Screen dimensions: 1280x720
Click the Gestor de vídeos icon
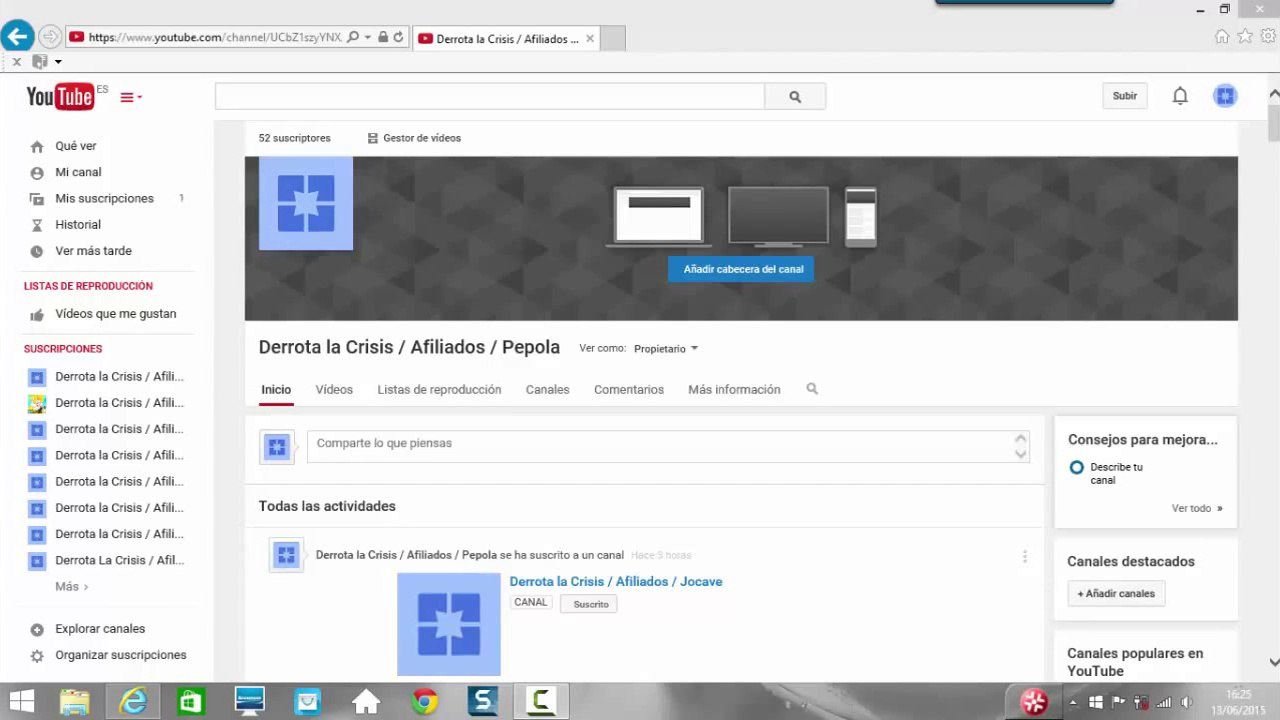coord(373,138)
